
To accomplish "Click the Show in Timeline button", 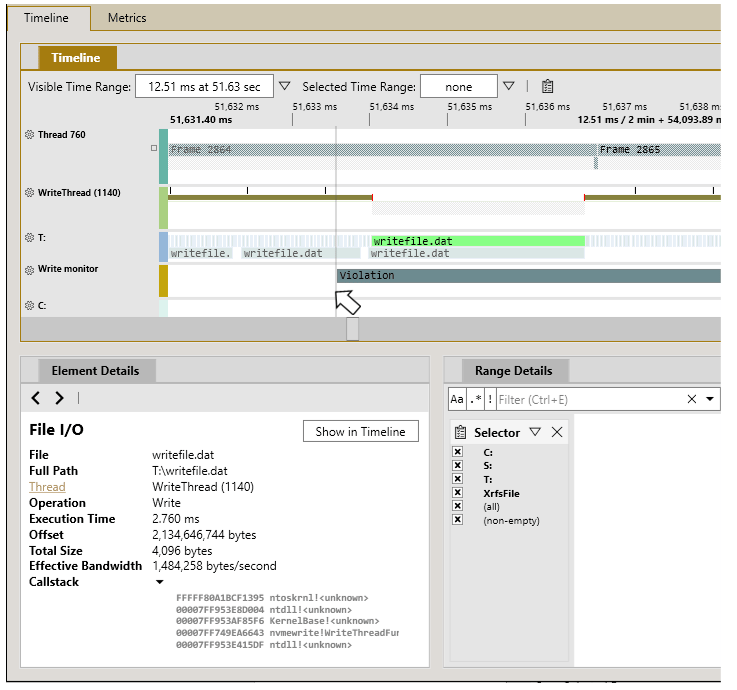I will (x=361, y=431).
